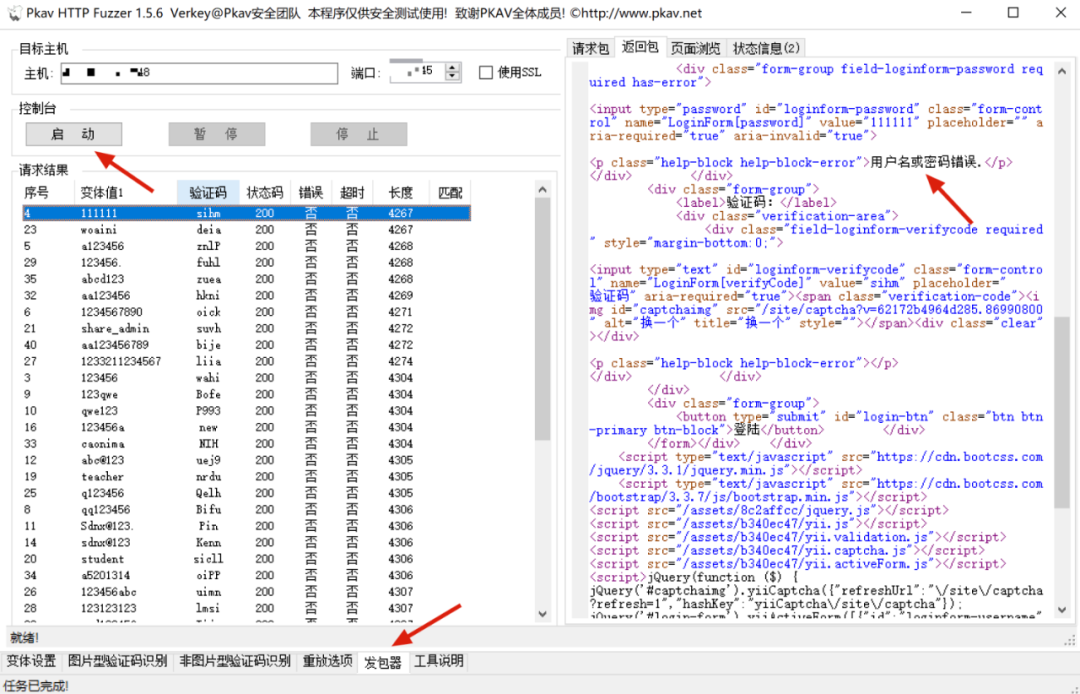Switch to the 页面浏览 tab
The width and height of the screenshot is (1080, 694).
click(695, 48)
